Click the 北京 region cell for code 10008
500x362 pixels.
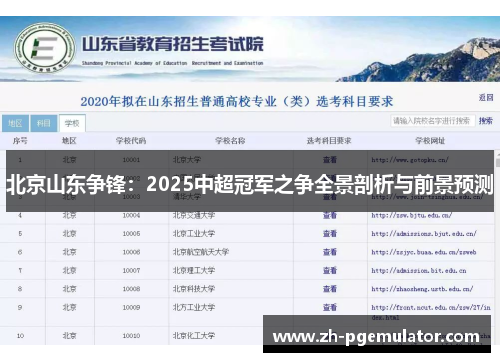point(70,289)
